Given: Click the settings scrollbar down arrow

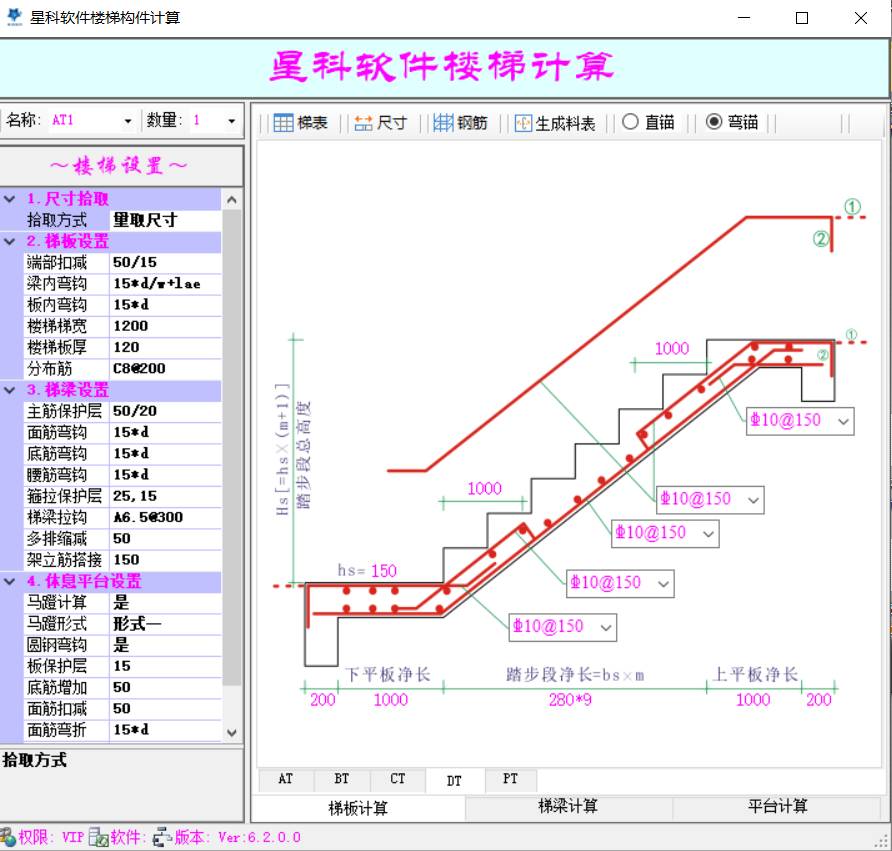Looking at the screenshot, I should coord(232,733).
